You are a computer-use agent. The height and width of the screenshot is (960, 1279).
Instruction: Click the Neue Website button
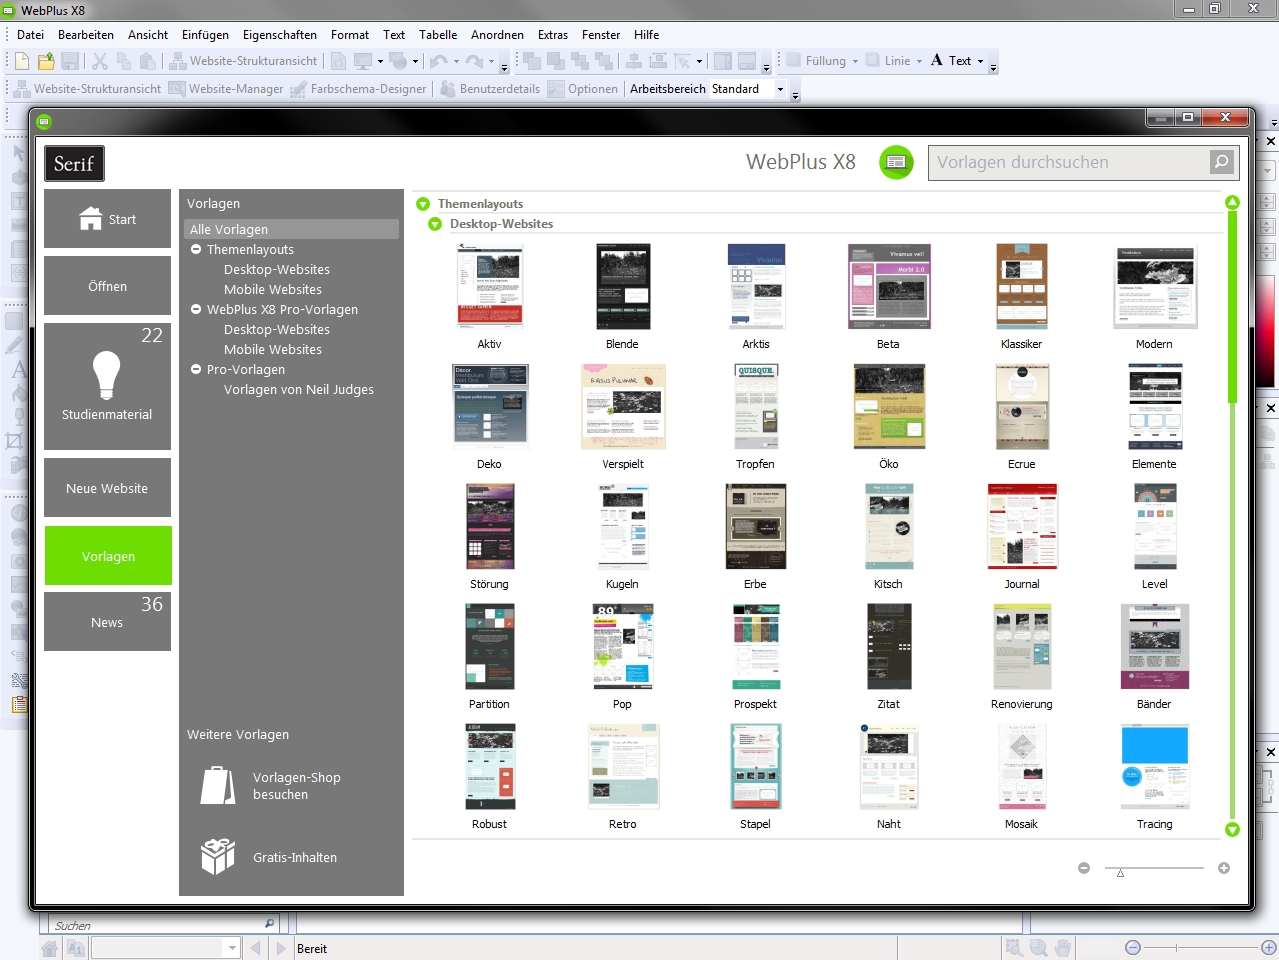tap(107, 487)
